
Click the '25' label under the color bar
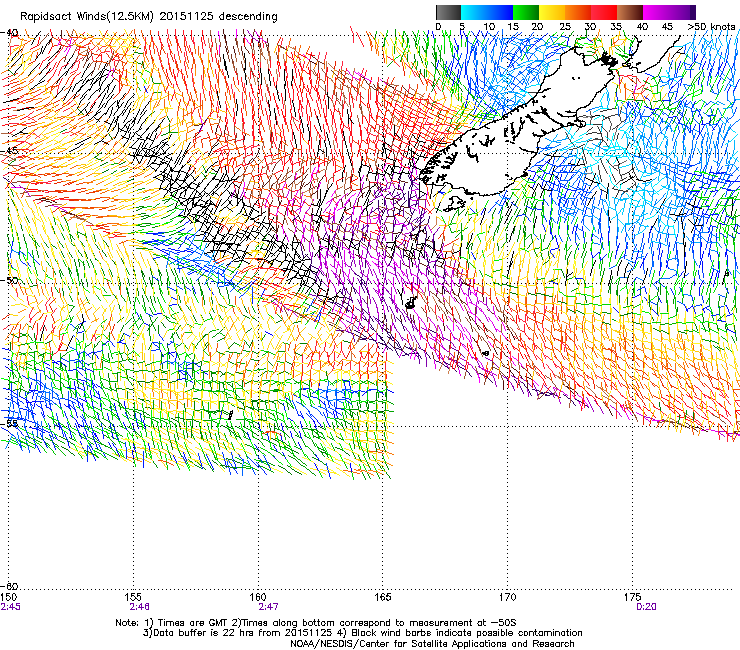pyautogui.click(x=565, y=27)
